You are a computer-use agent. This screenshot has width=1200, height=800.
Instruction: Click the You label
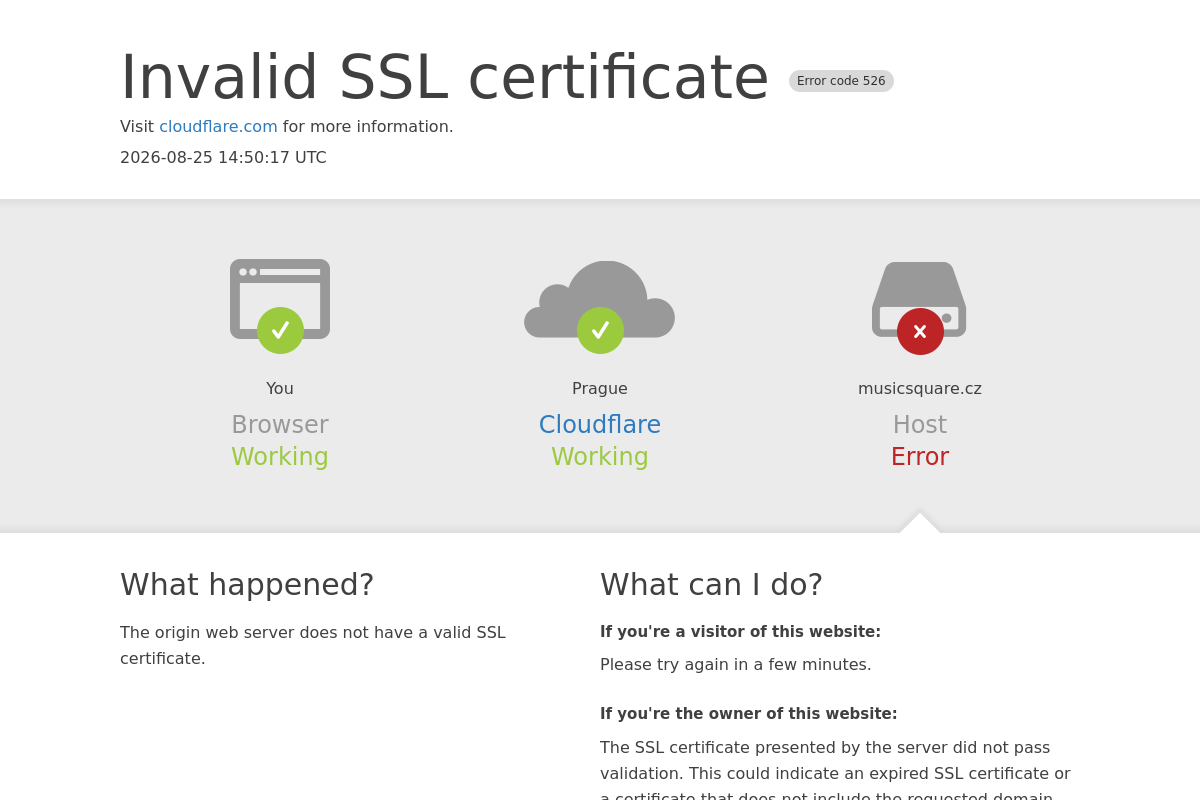pos(280,389)
